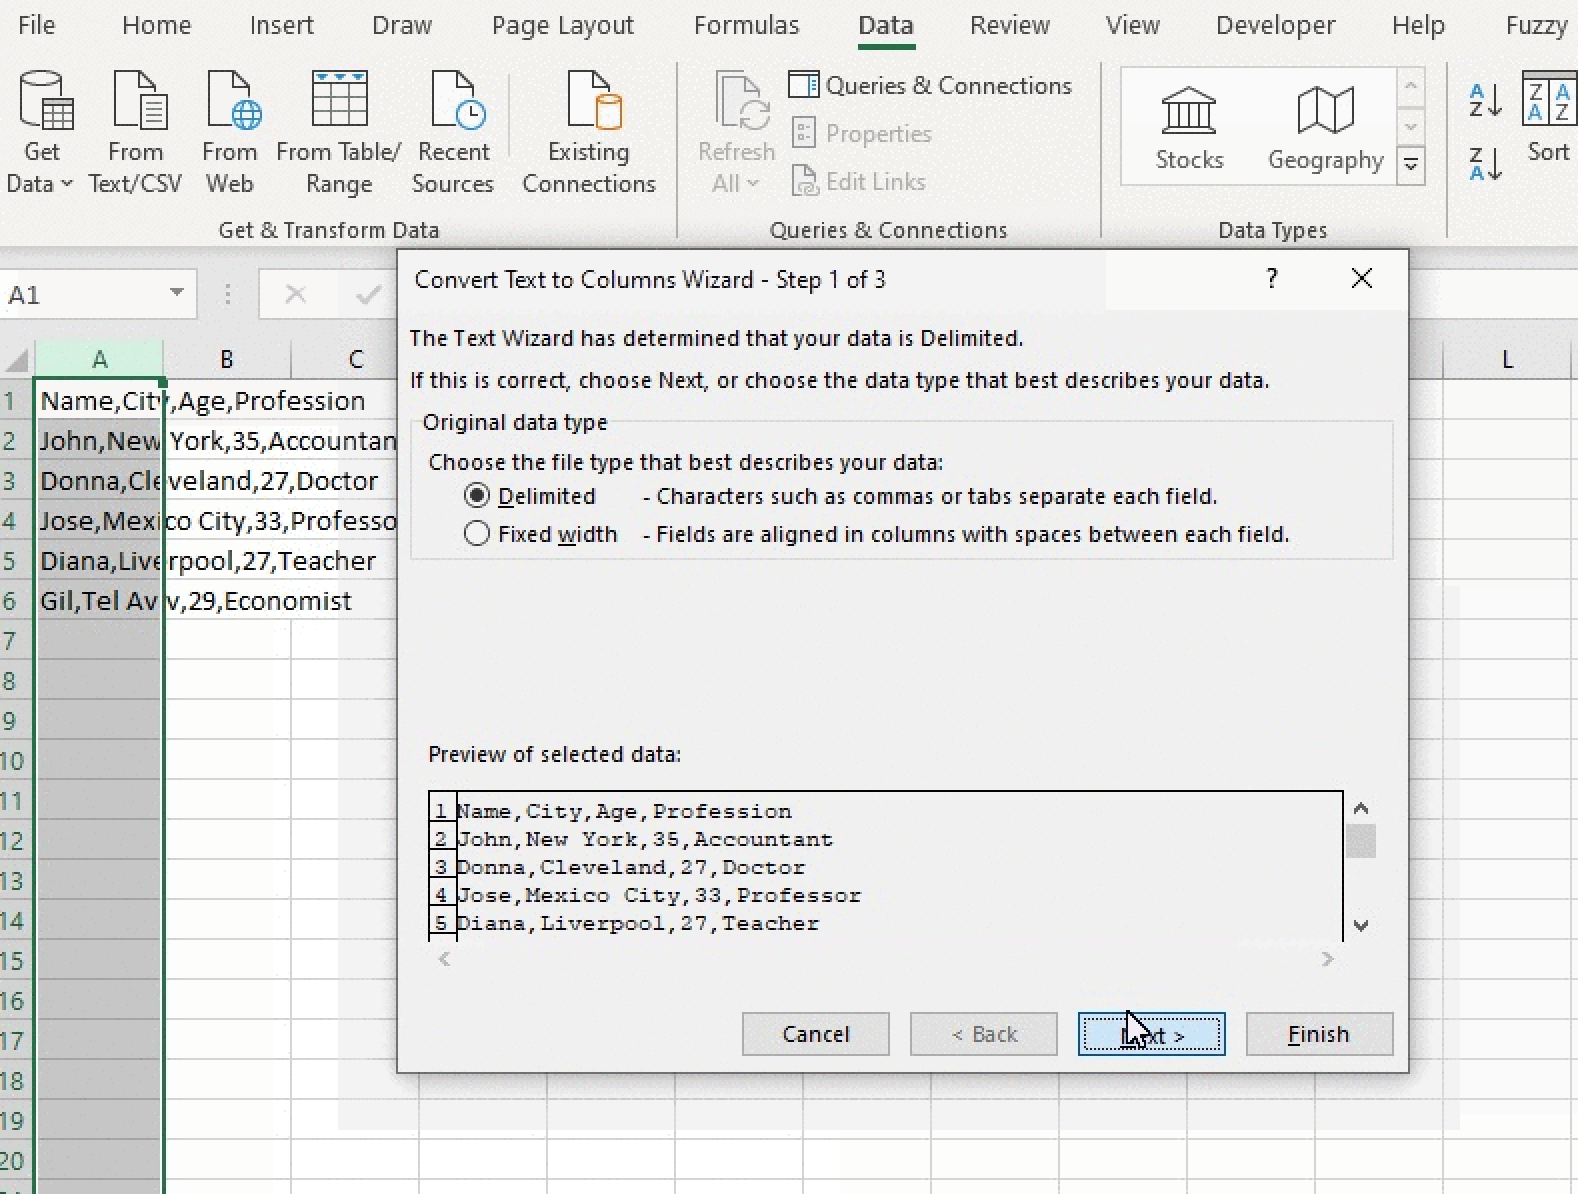Click the Select All corner triangle
Screen dimensions: 1578x1194
[x=17, y=360]
